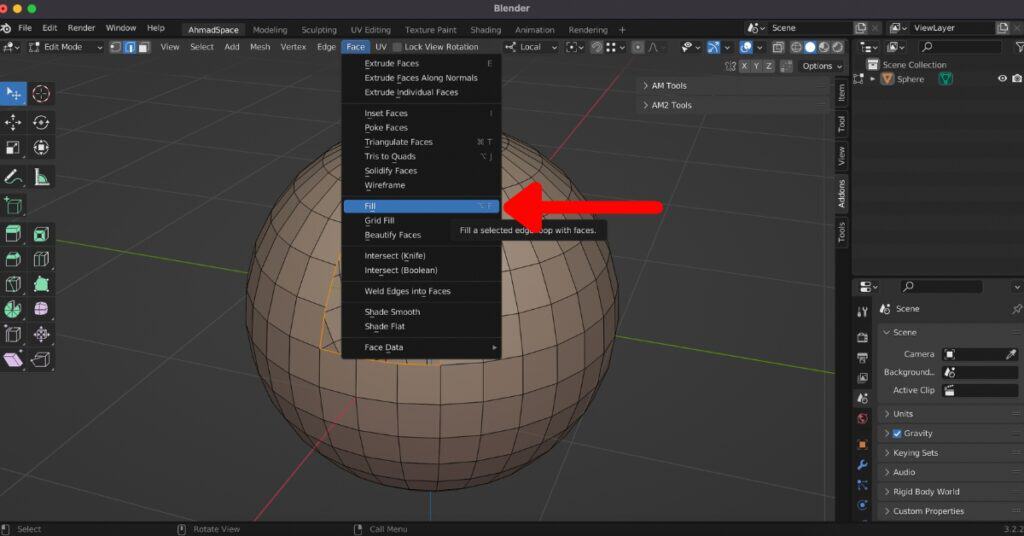This screenshot has height=536, width=1024.
Task: Open the Edit Mode dropdown
Action: click(65, 47)
